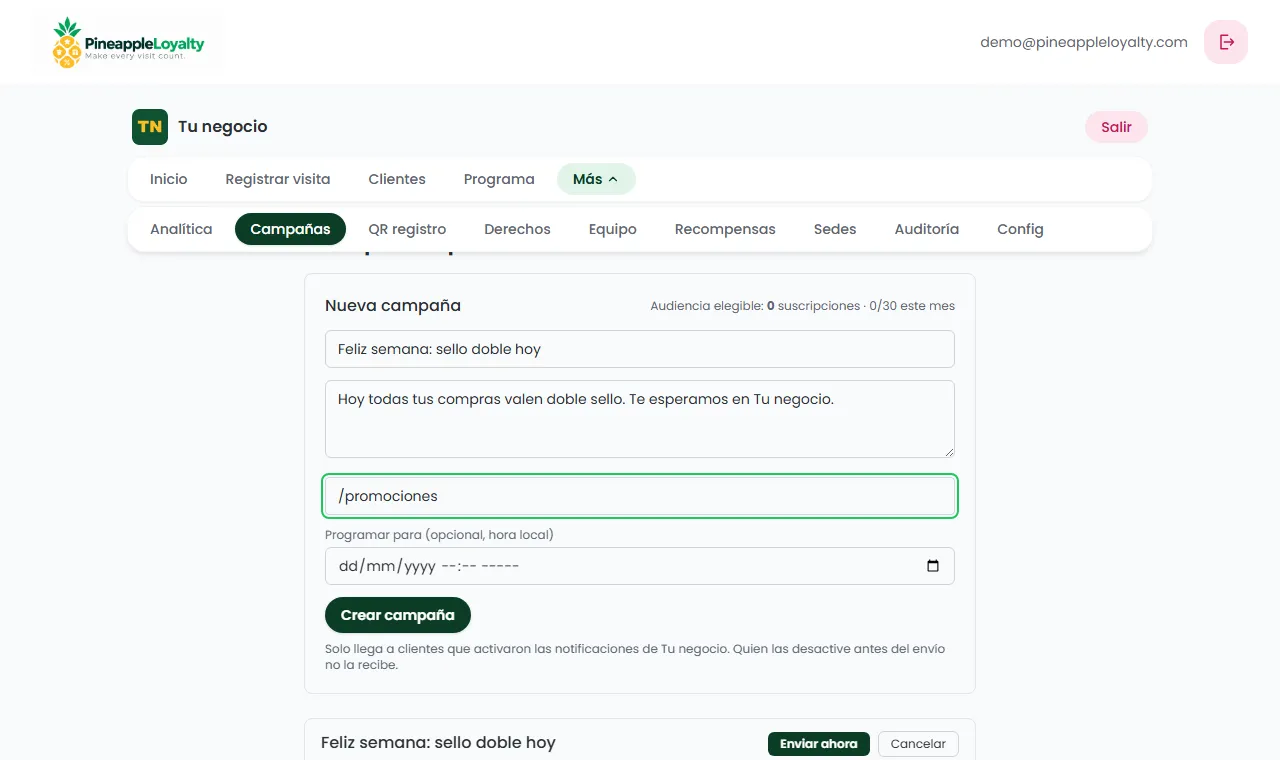Click the notification disclaimer note
Image resolution: width=1280 pixels, height=760 pixels.
pyautogui.click(x=635, y=657)
